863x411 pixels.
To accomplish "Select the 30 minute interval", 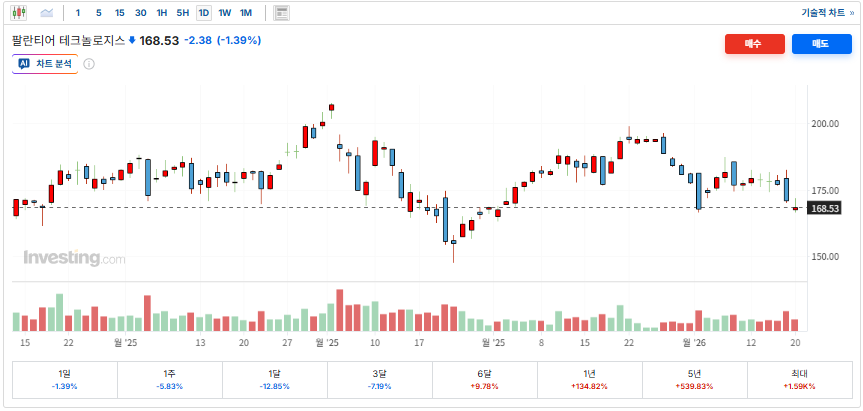I will click(x=140, y=13).
